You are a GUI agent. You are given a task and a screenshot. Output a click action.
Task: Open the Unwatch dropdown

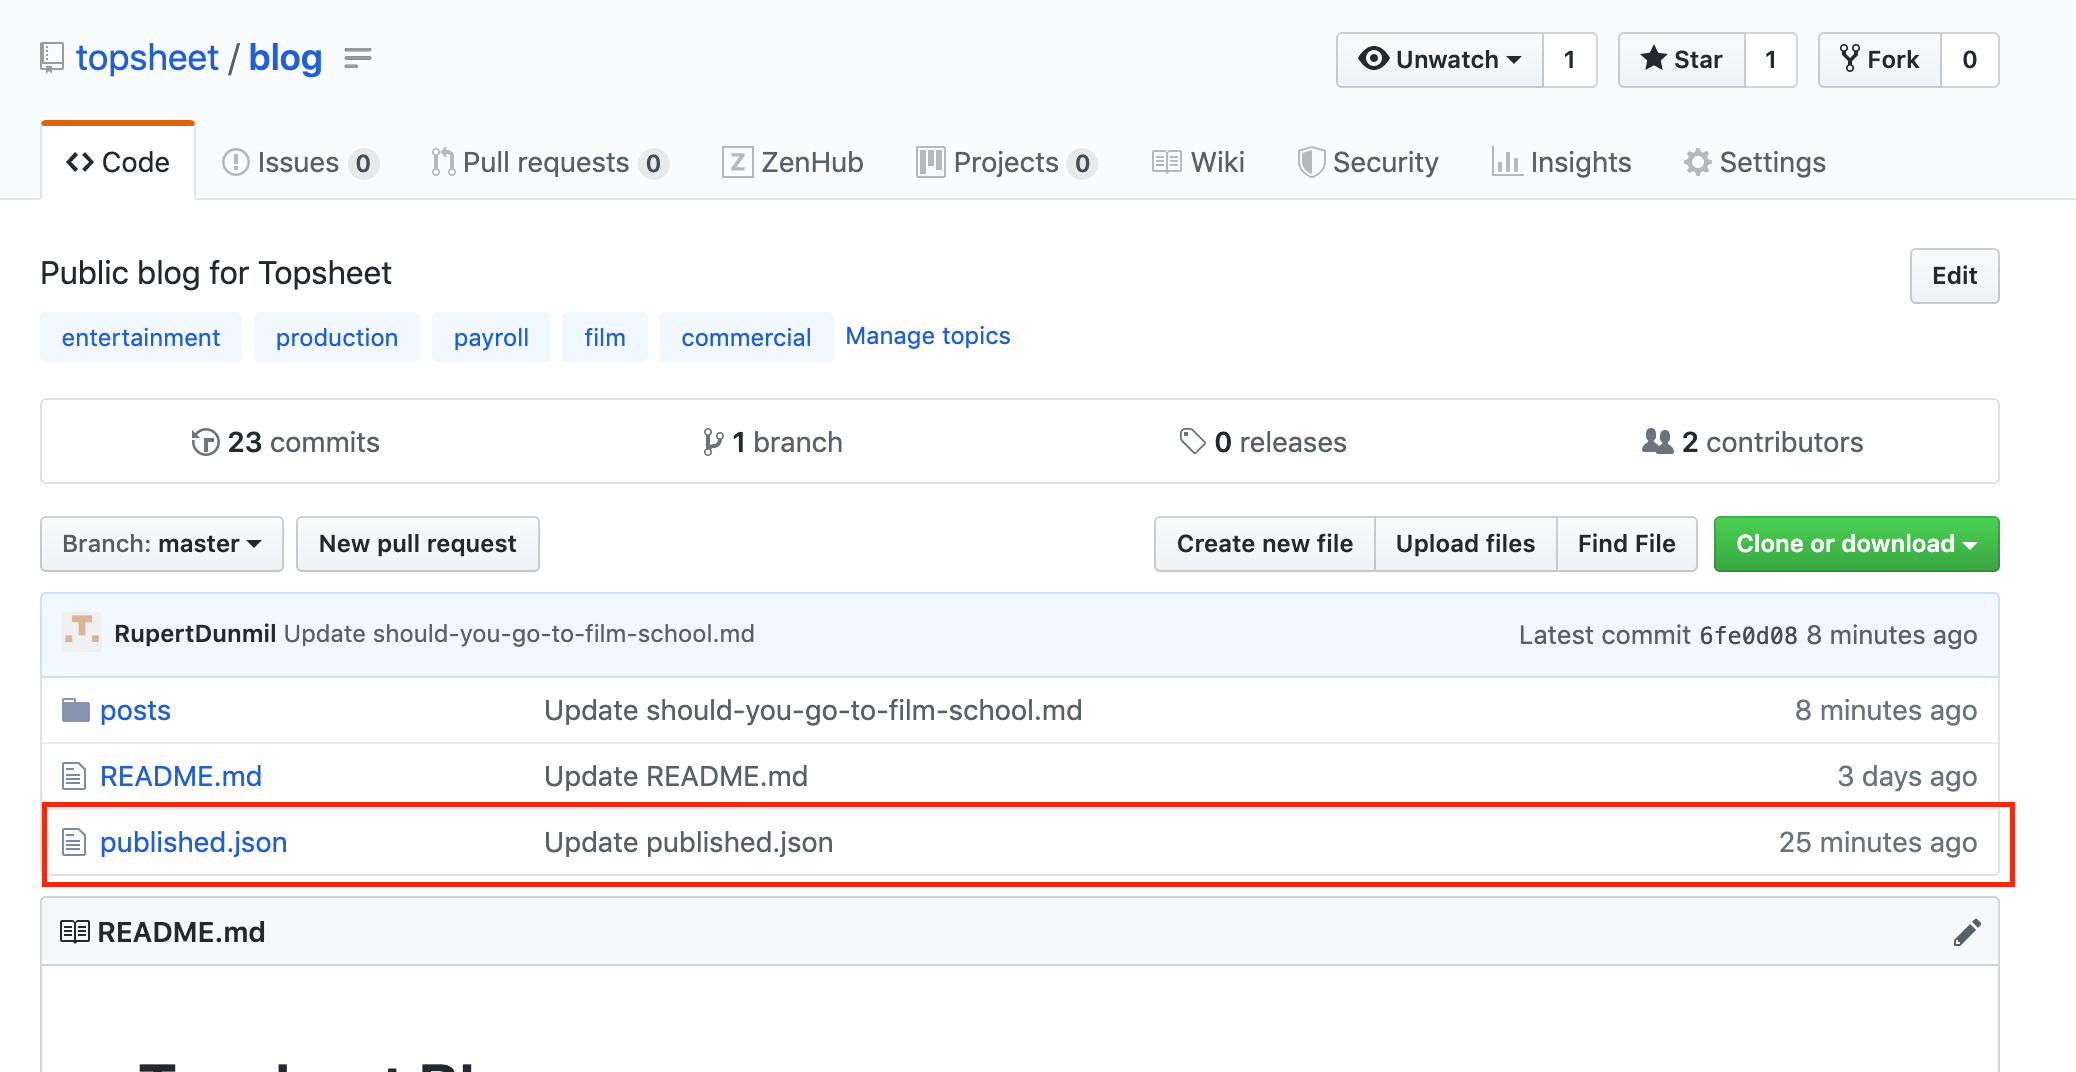(x=1440, y=60)
